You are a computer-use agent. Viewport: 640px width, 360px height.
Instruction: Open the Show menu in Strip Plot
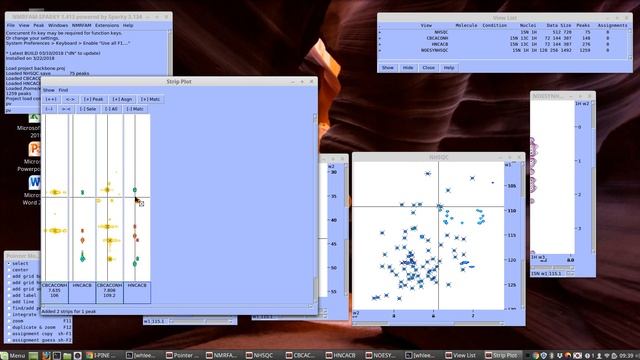(49, 90)
